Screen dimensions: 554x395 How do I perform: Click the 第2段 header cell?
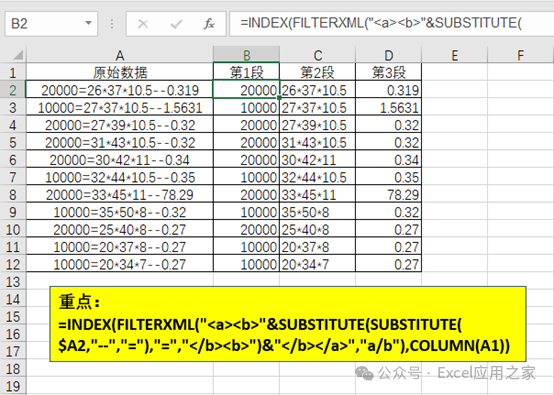(x=317, y=72)
